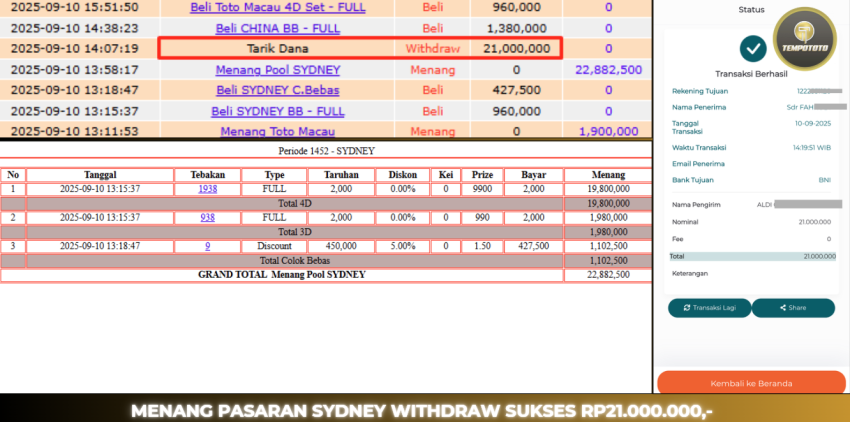Screen dimensions: 850x422
Task: Click tebakan number 938 link
Action: tap(207, 218)
